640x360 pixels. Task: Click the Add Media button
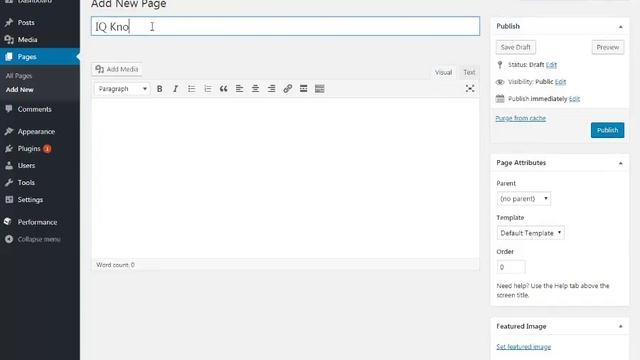pos(117,69)
